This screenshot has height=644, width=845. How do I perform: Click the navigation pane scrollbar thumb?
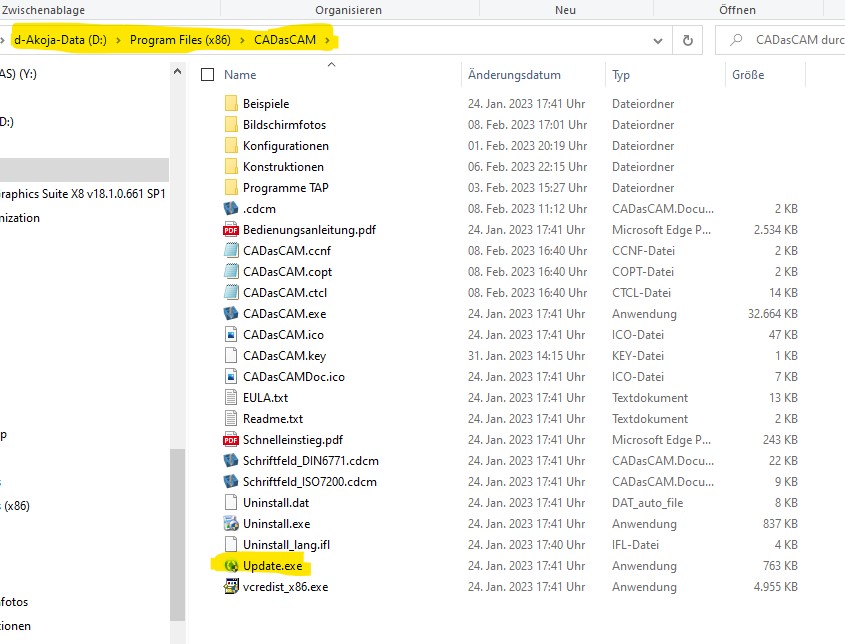click(177, 535)
